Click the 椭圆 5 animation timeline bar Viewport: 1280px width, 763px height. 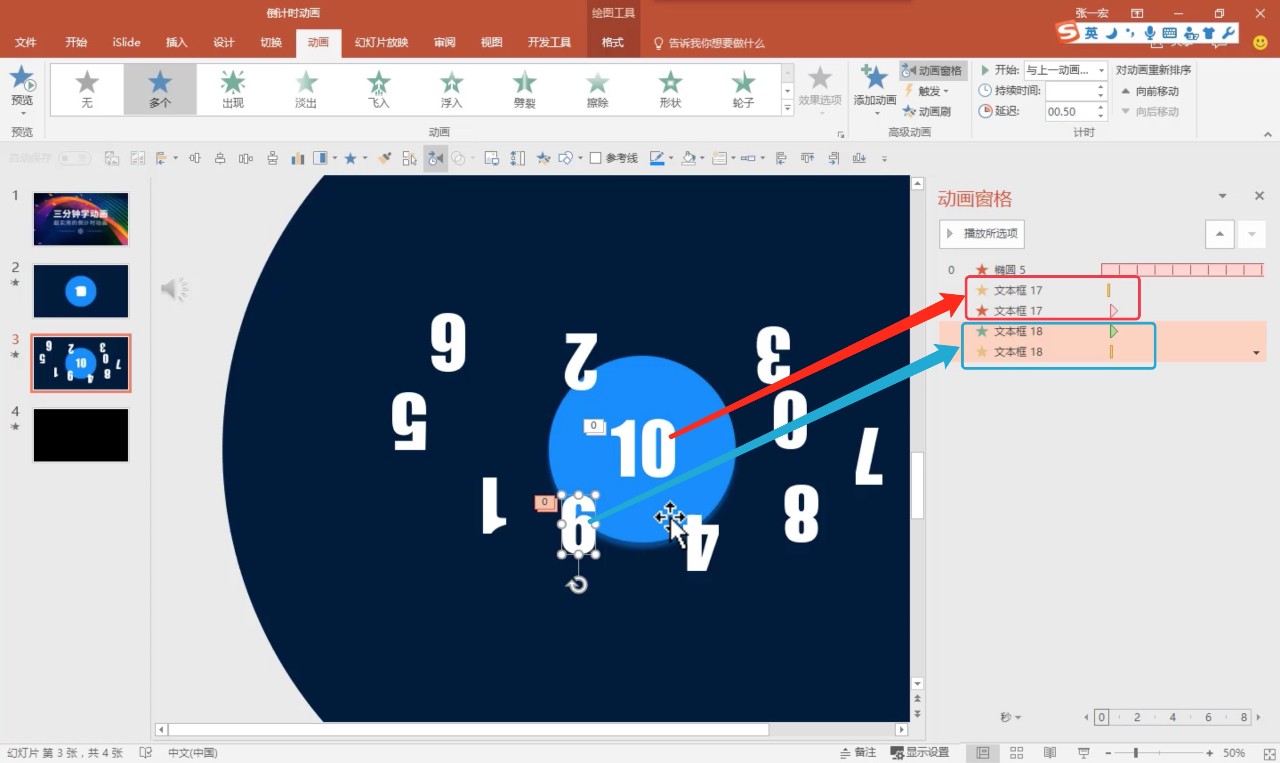[x=1182, y=270]
